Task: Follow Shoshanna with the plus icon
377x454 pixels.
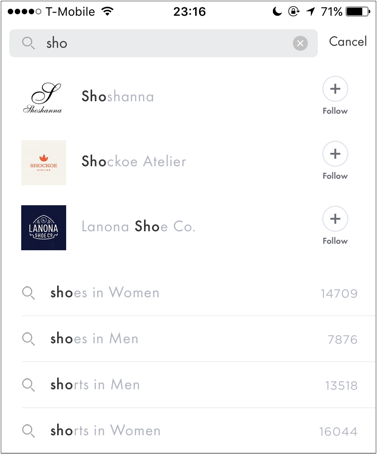Action: [x=335, y=89]
